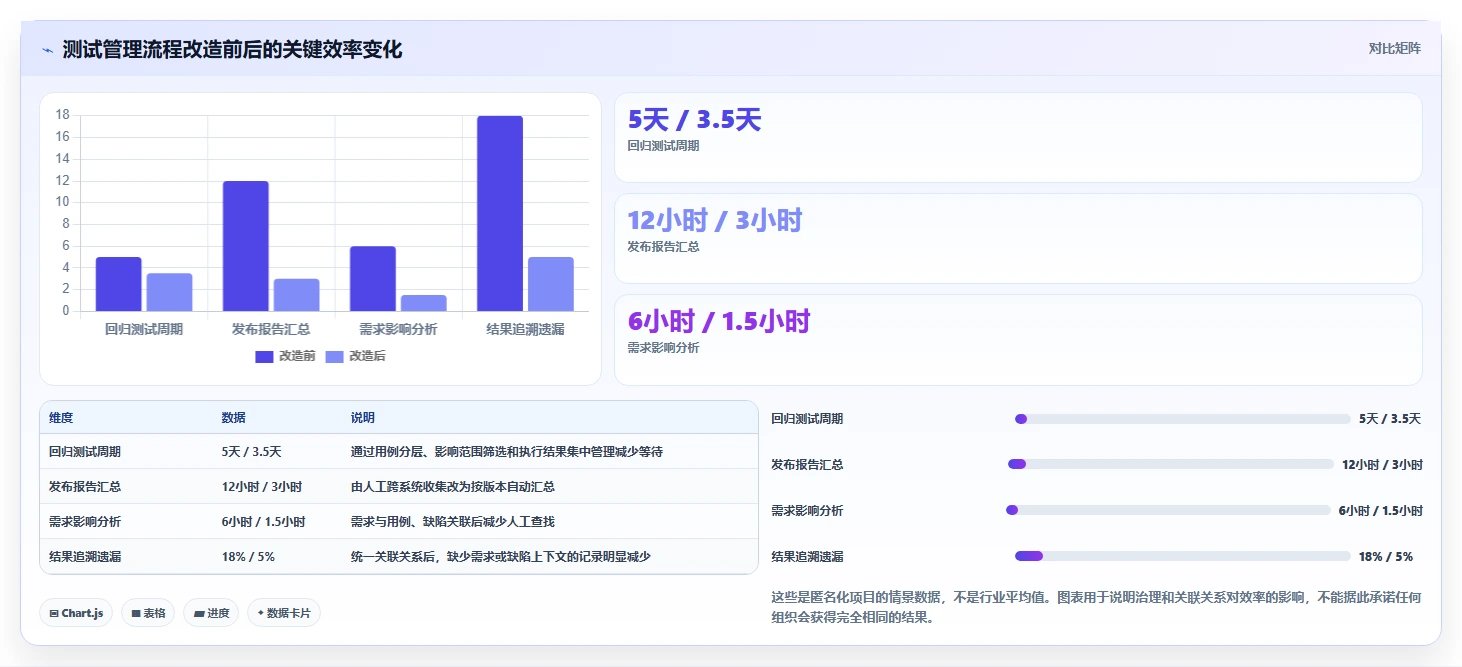Select the 回归测试周期 table row cell

tap(85, 452)
